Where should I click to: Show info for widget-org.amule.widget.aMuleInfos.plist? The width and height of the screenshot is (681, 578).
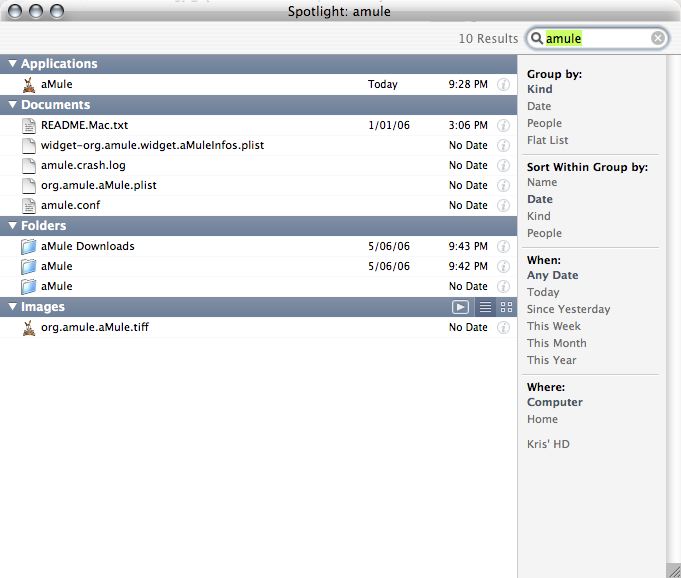[503, 145]
